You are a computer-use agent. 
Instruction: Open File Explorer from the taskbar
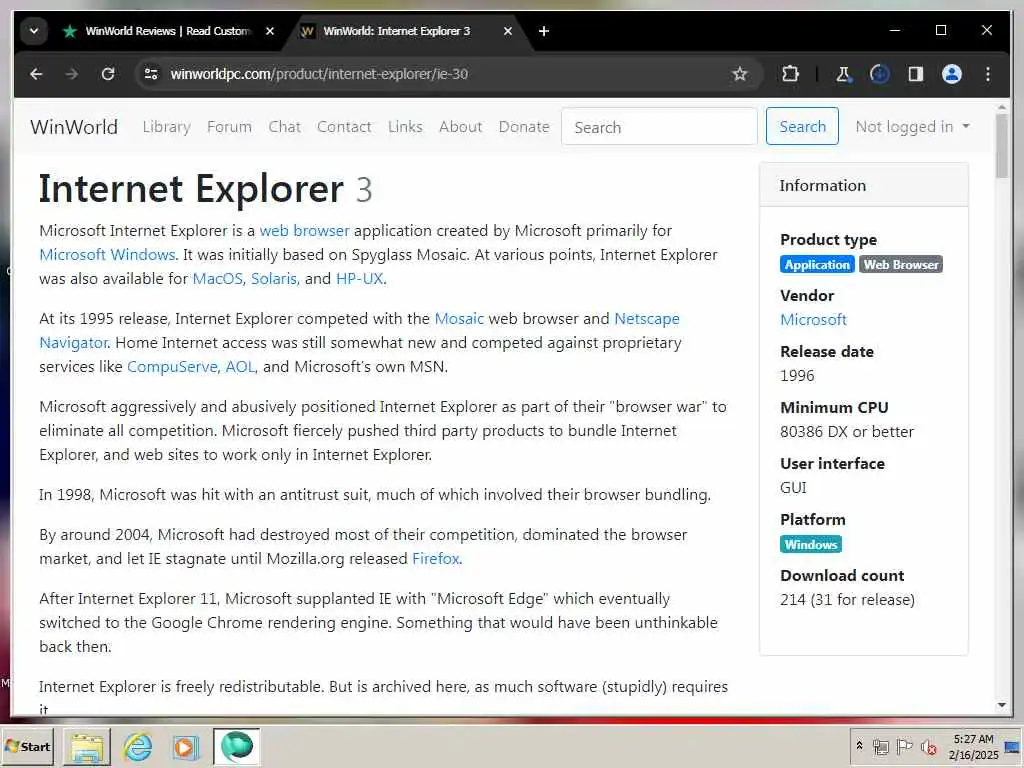pyautogui.click(x=87, y=747)
